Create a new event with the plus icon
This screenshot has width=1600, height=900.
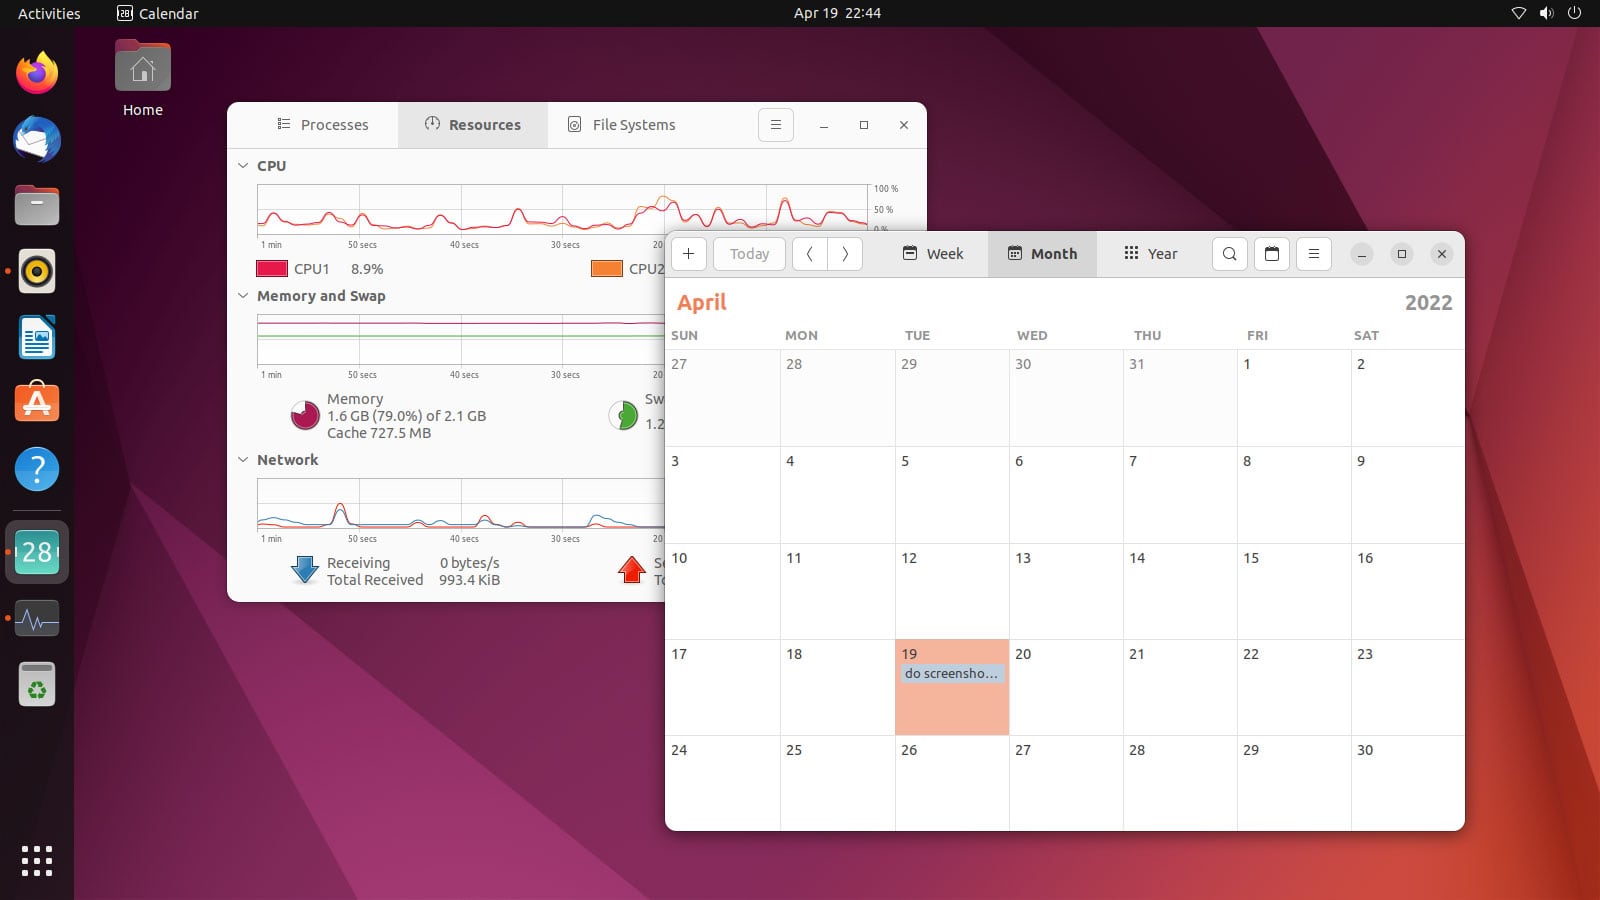(x=688, y=254)
